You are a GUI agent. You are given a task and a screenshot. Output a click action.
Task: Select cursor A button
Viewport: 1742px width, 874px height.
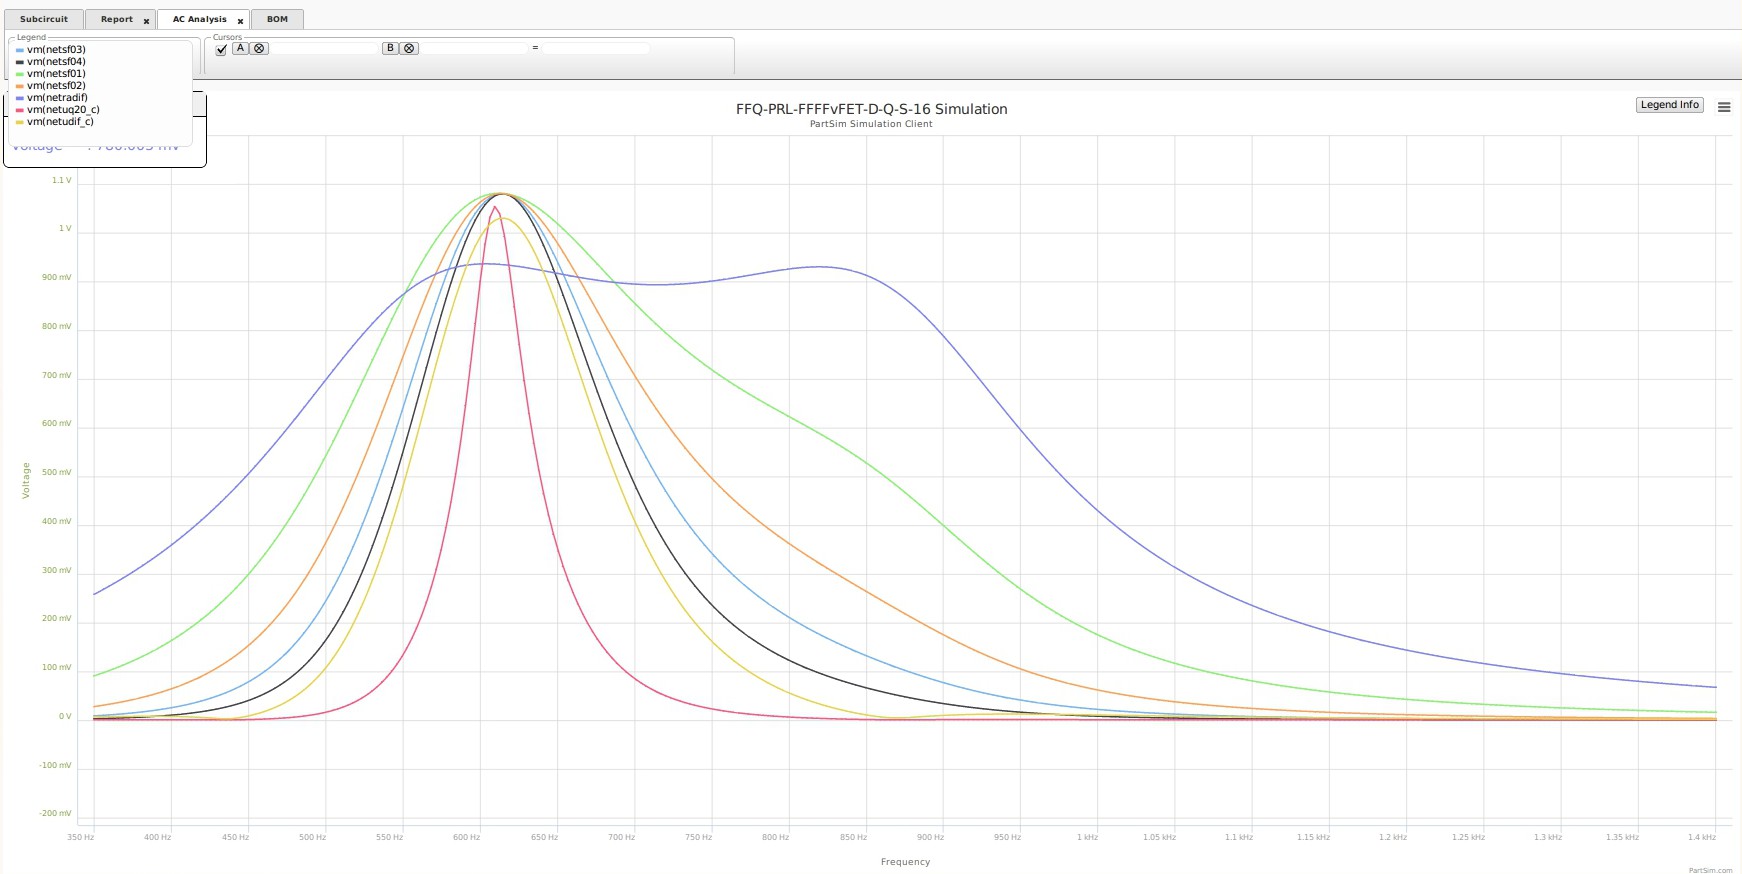pos(240,48)
